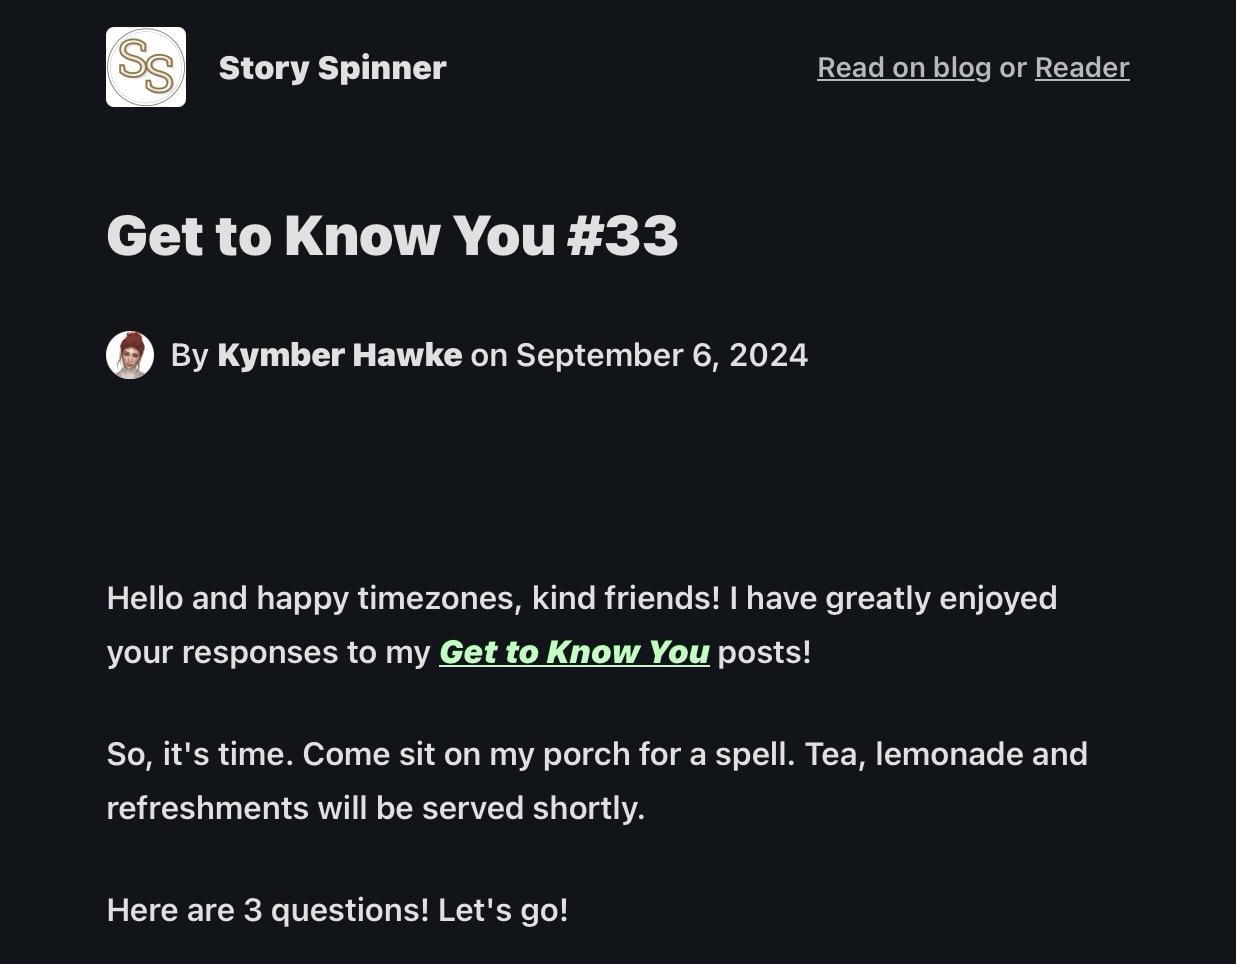Screen dimensions: 1236x964
Task: Click the Story Spinner site name
Action: [332, 68]
